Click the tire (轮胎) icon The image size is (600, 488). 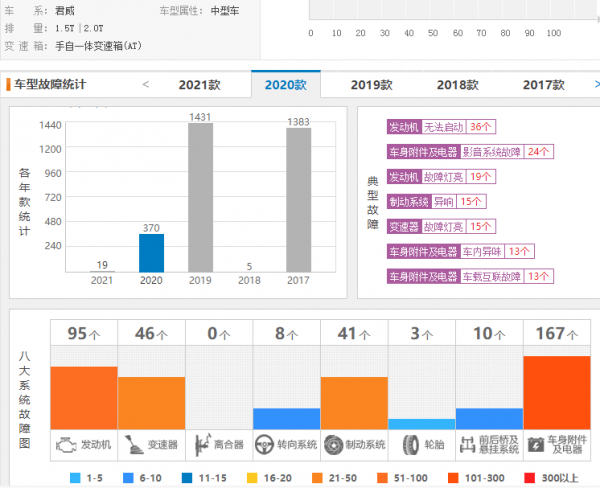coord(405,443)
